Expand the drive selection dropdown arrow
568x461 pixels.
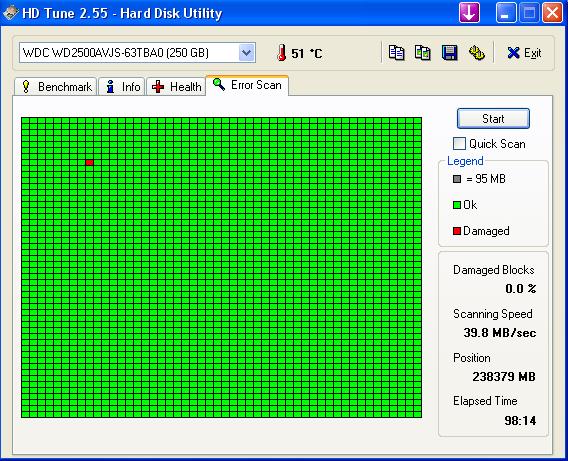(x=247, y=53)
